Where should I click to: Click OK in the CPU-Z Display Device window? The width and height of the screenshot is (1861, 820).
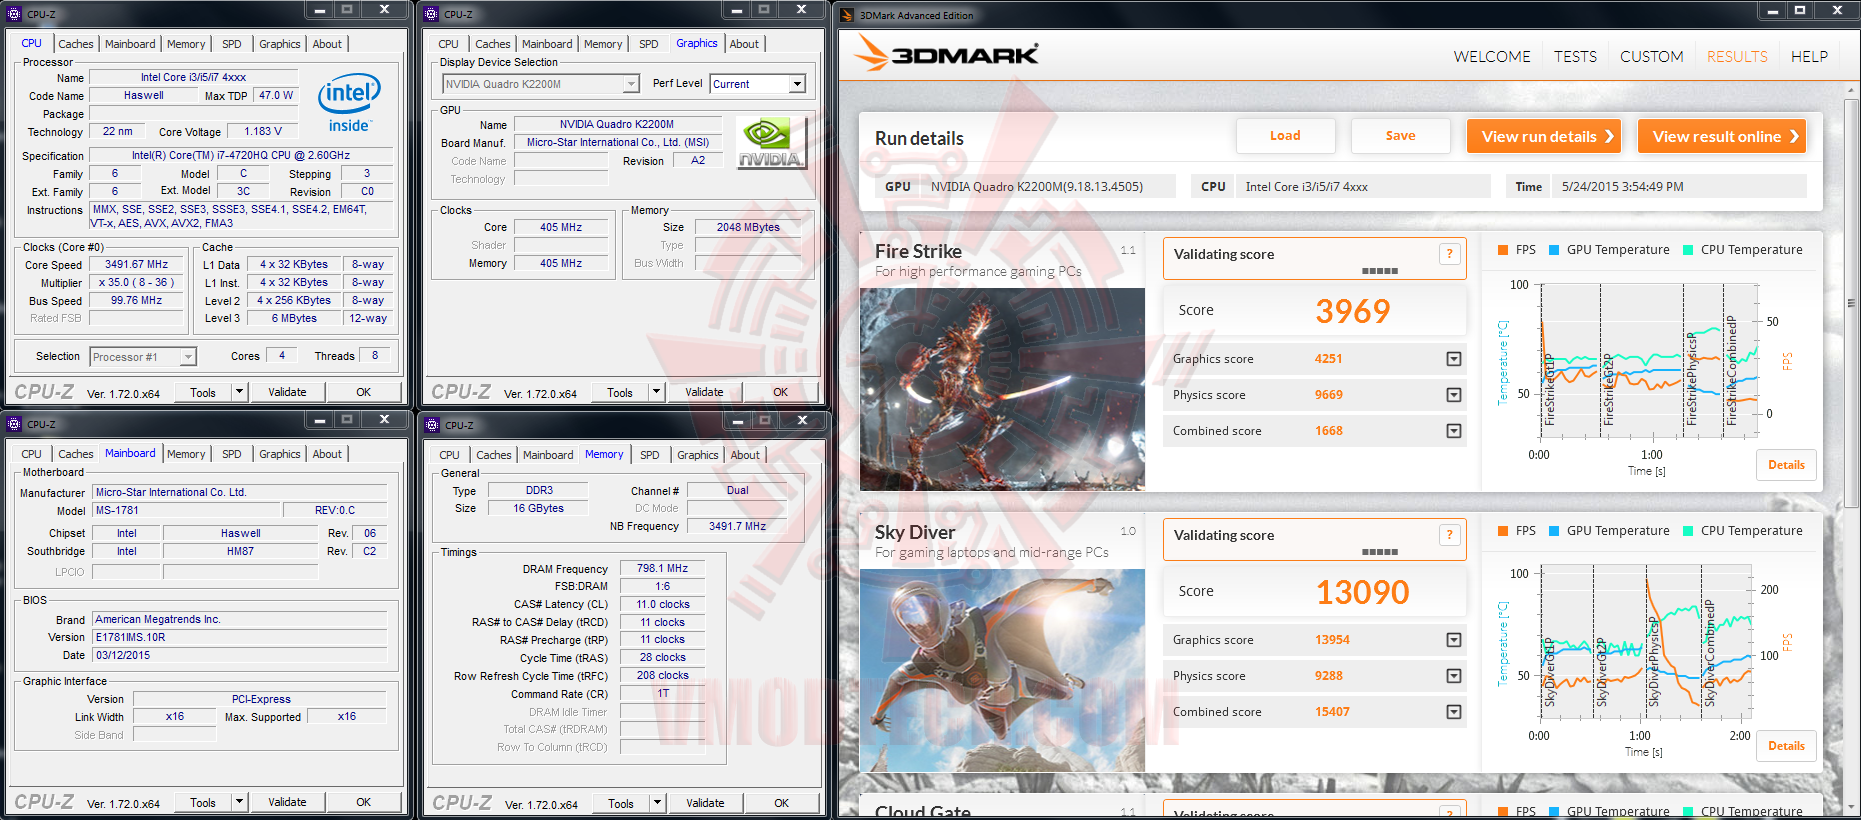pos(780,392)
